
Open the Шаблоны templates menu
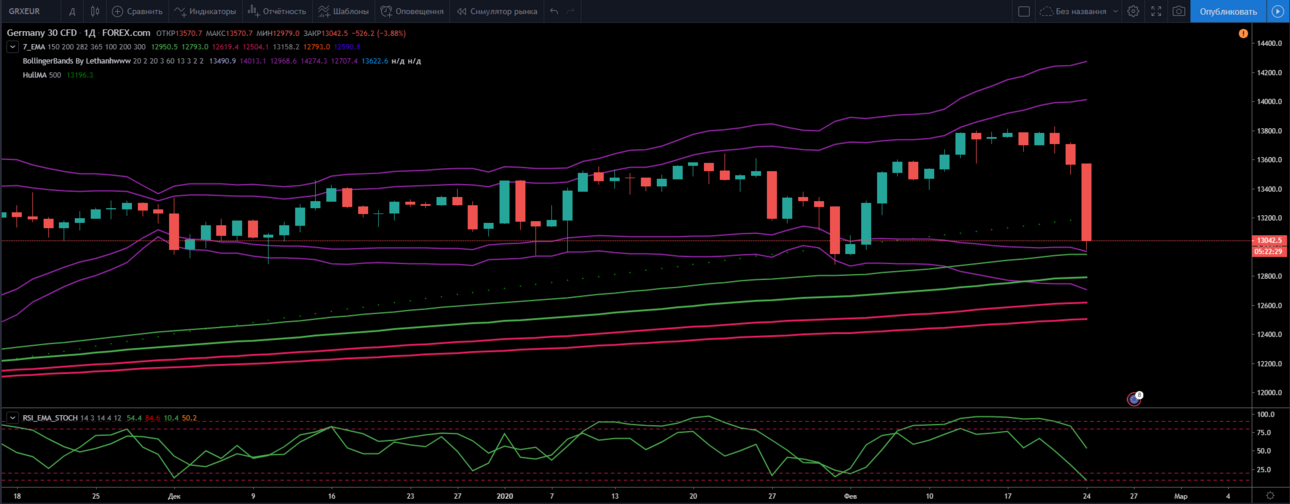343,11
